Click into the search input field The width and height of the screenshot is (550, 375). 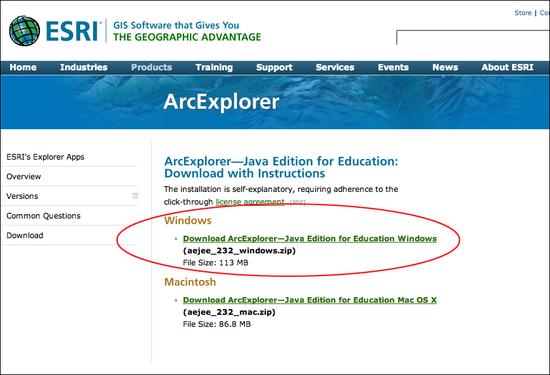(473, 38)
